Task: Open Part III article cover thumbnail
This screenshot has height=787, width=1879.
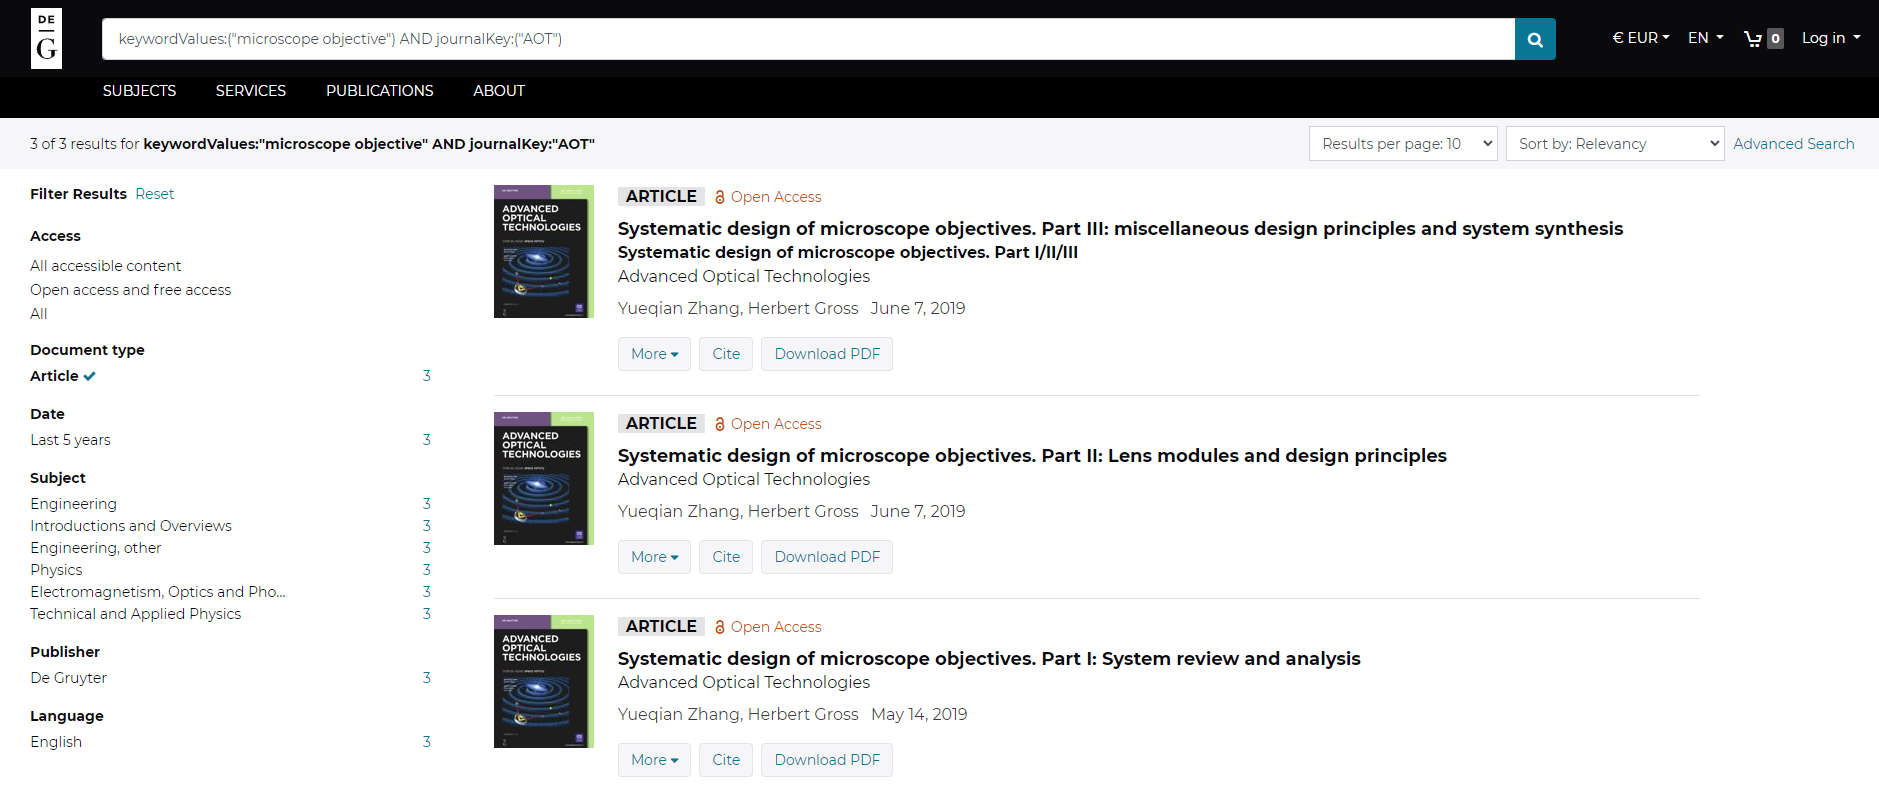Action: click(x=544, y=251)
